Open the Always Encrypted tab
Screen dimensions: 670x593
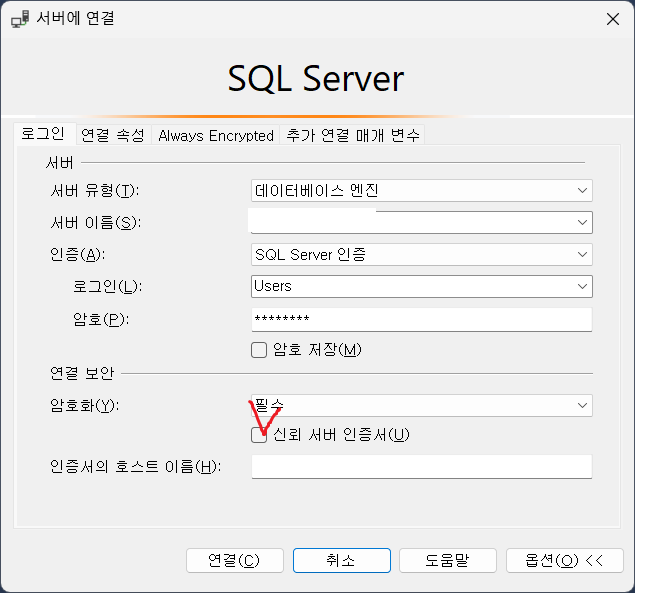(216, 135)
